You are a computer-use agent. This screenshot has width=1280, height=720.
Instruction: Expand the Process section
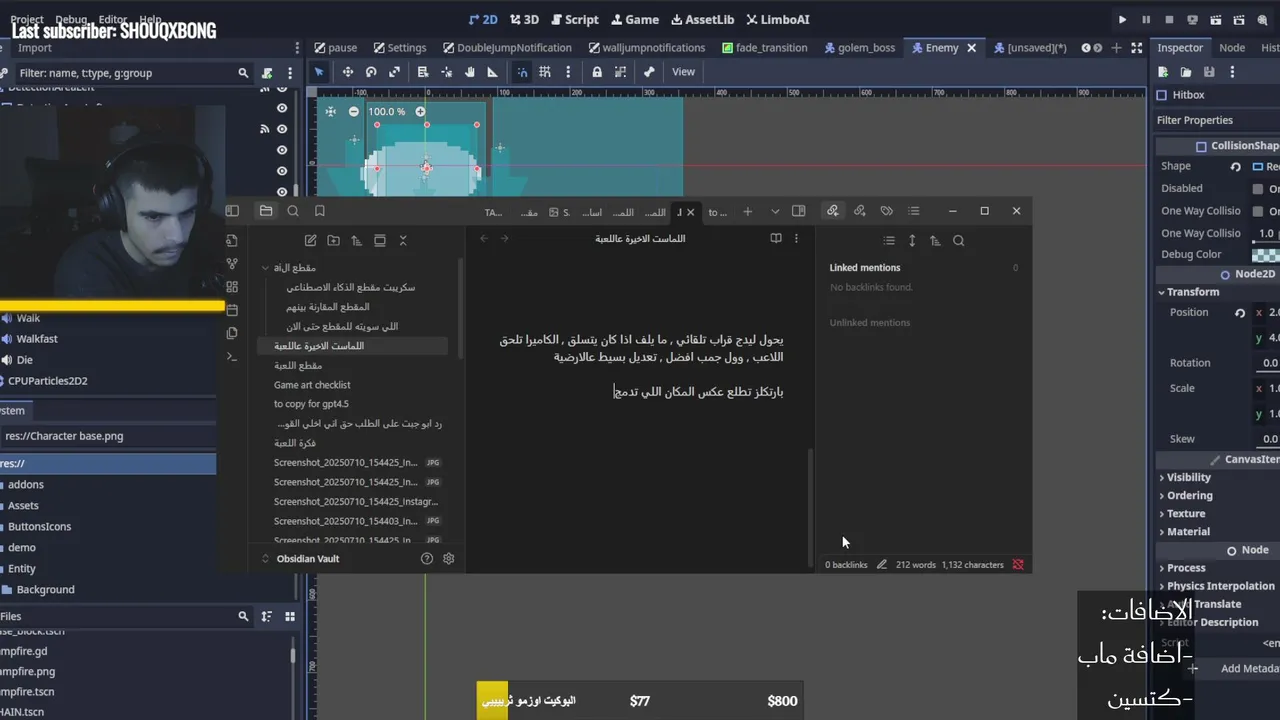[1182, 568]
